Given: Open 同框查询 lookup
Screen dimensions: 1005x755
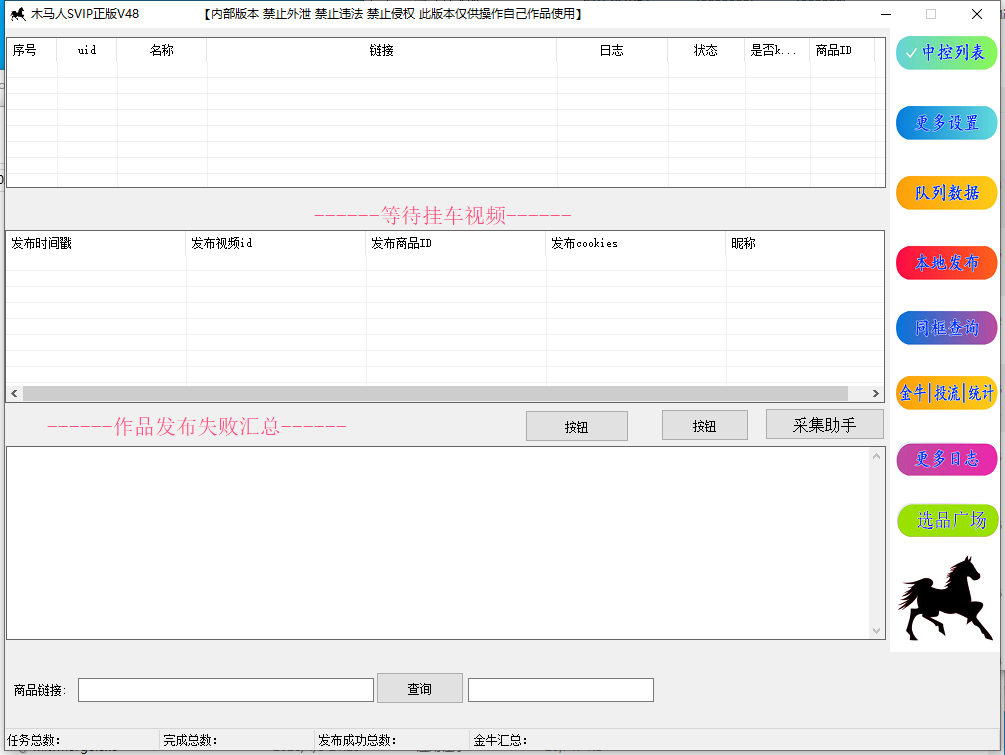Looking at the screenshot, I should 946,328.
